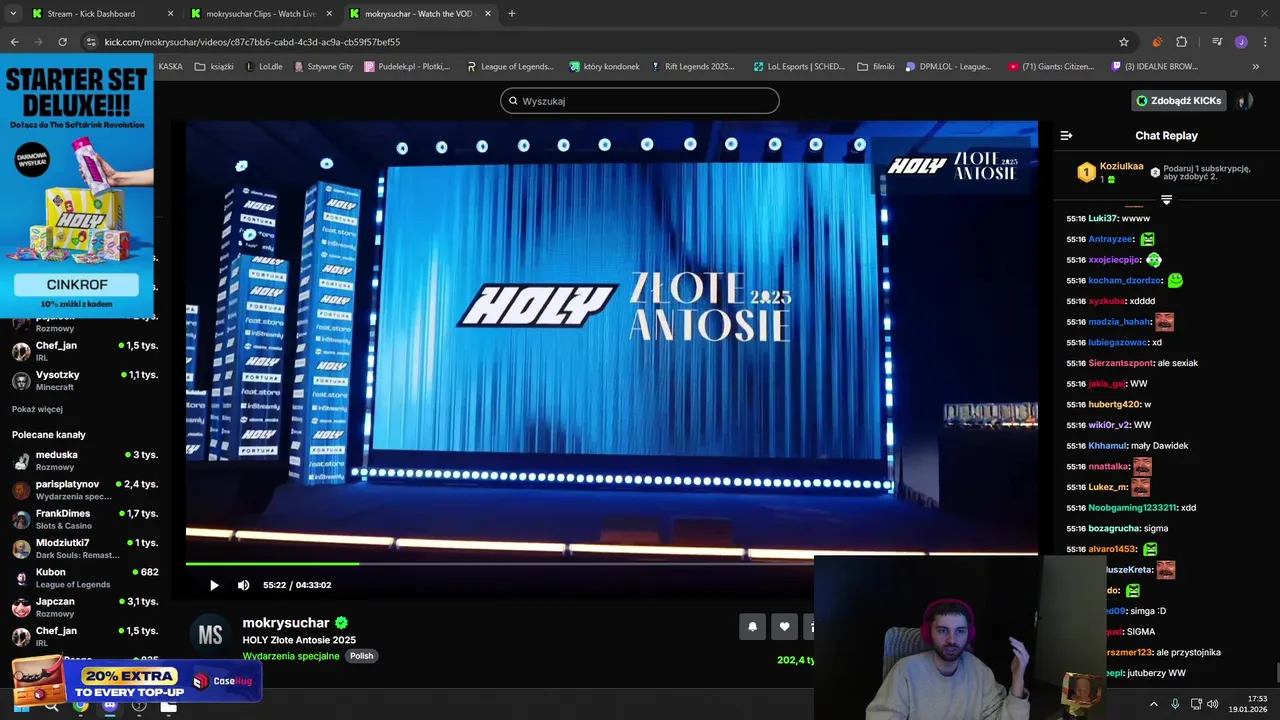Click chat user bozagrucha

tap(1114, 528)
